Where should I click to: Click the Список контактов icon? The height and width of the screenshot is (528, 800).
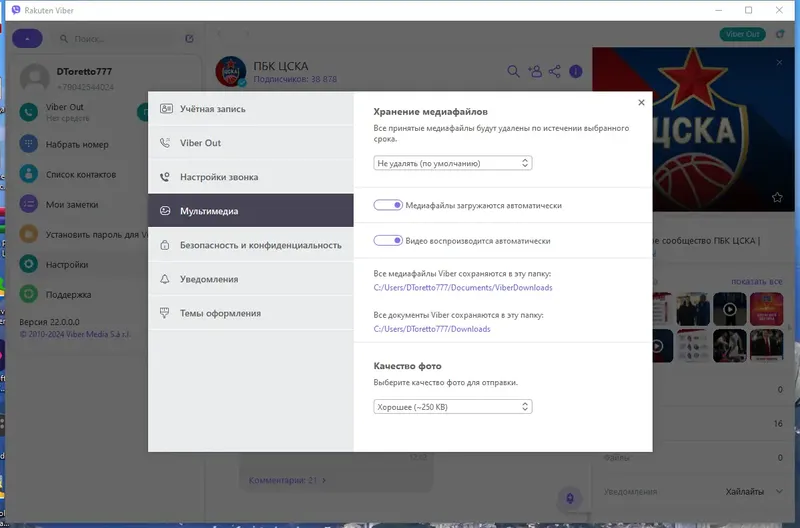(x=29, y=174)
